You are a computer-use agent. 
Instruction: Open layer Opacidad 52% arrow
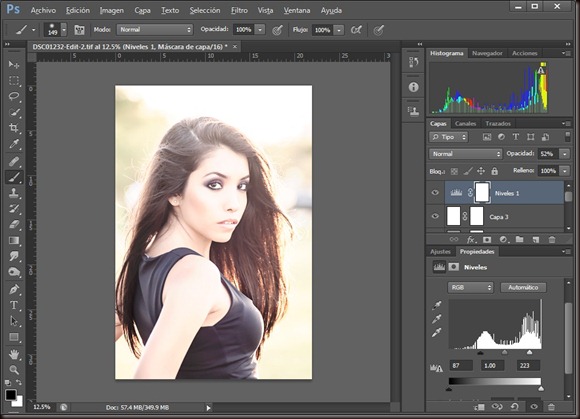tap(564, 154)
